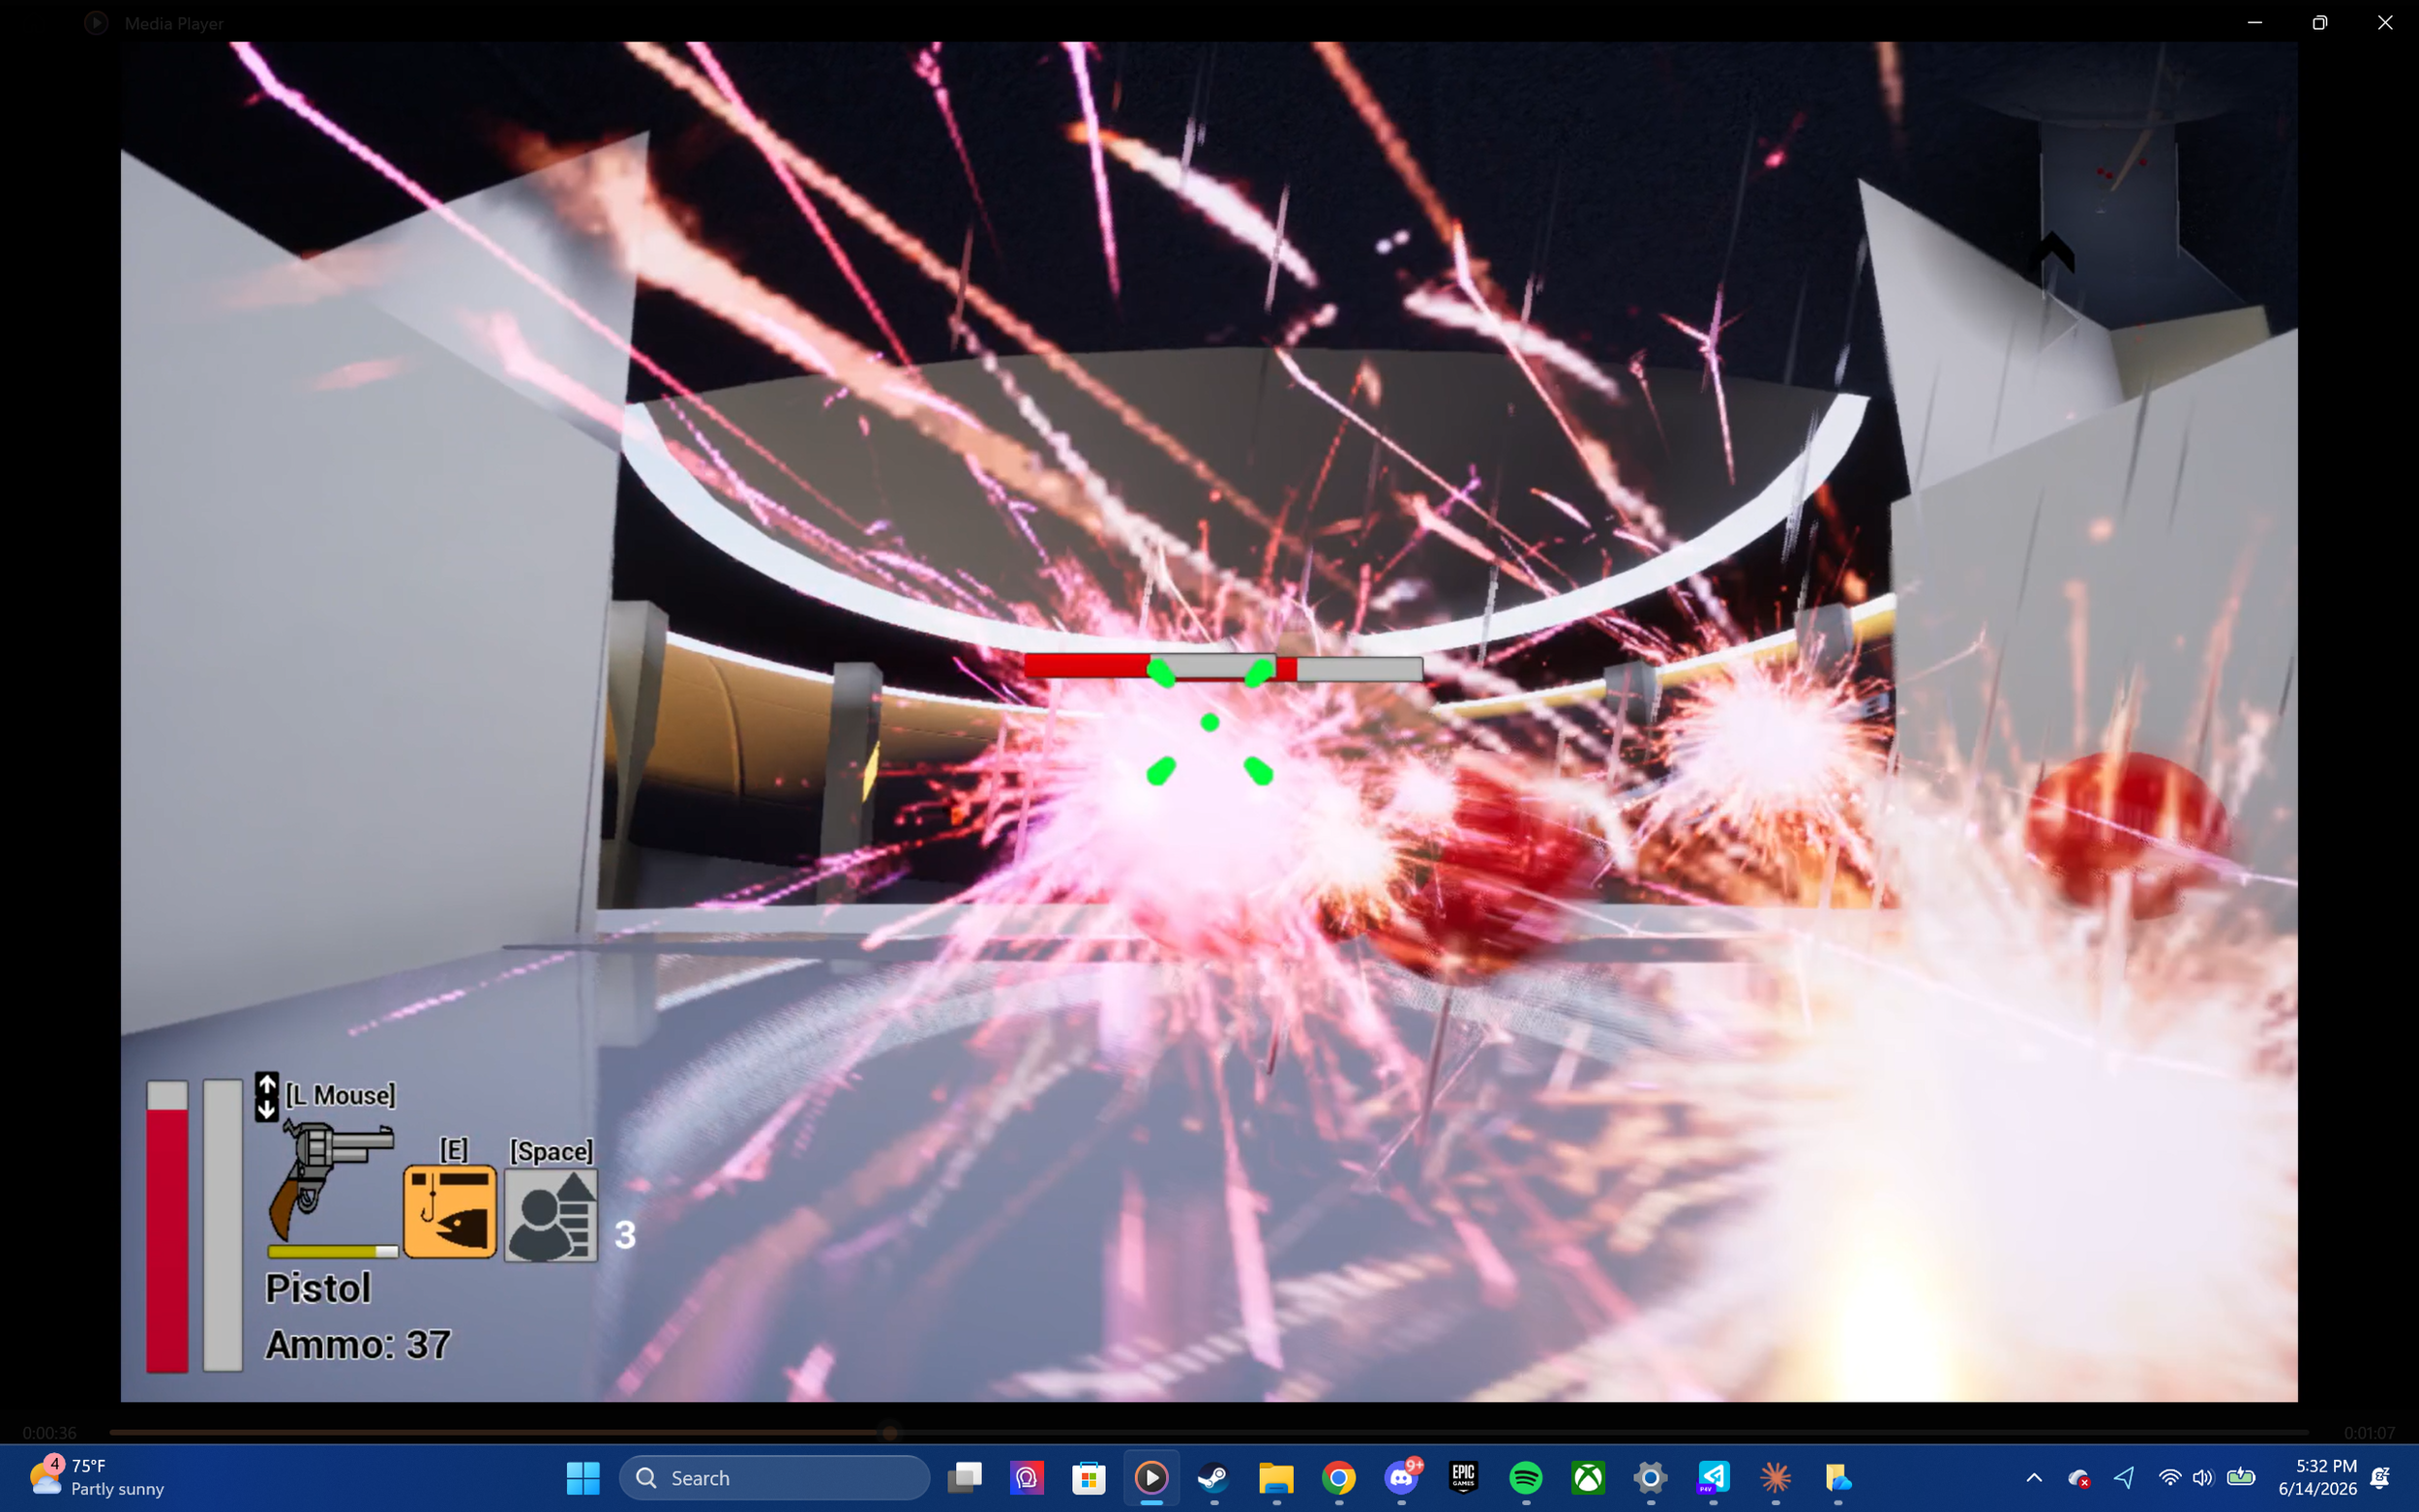
Task: Open File Explorer from the taskbar
Action: 1276,1477
